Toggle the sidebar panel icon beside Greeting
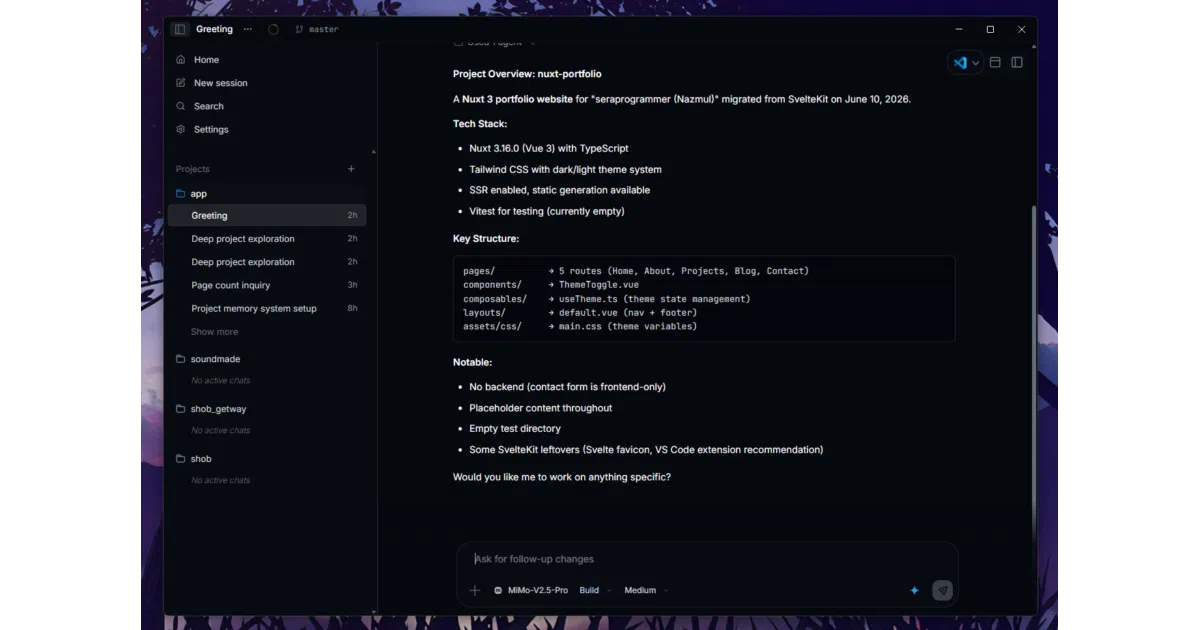Screen dimensions: 1200x630 click(180, 29)
